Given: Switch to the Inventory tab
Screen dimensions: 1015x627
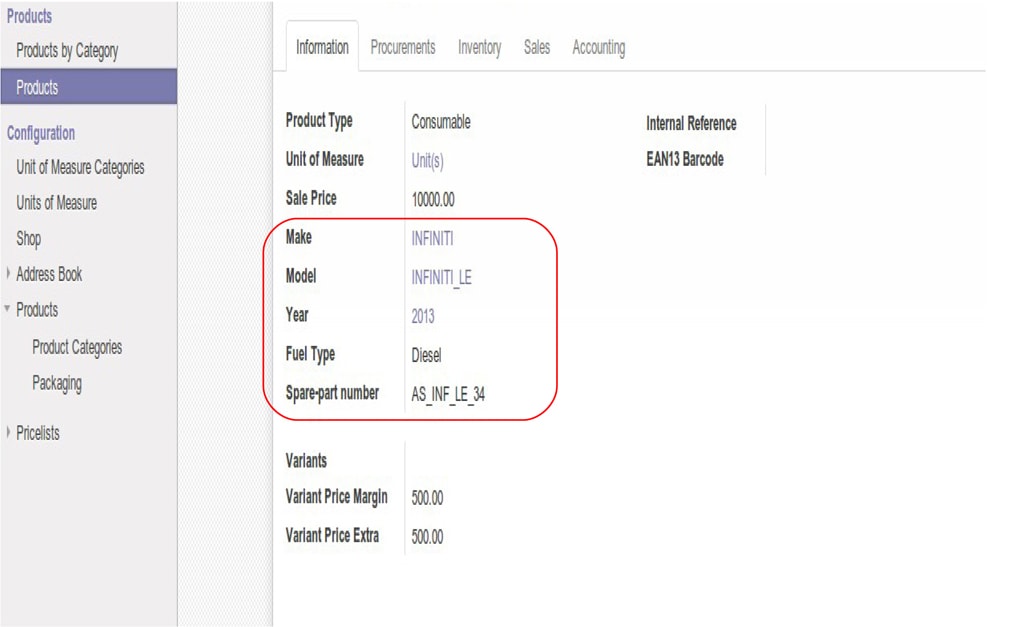Looking at the screenshot, I should click(480, 47).
